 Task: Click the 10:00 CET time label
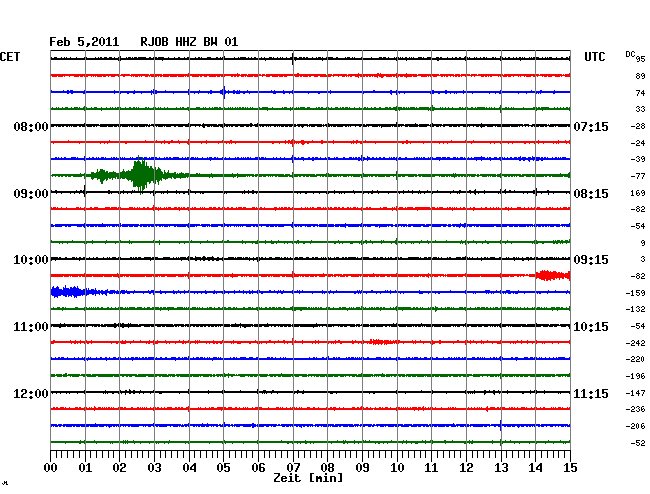(x=31, y=260)
